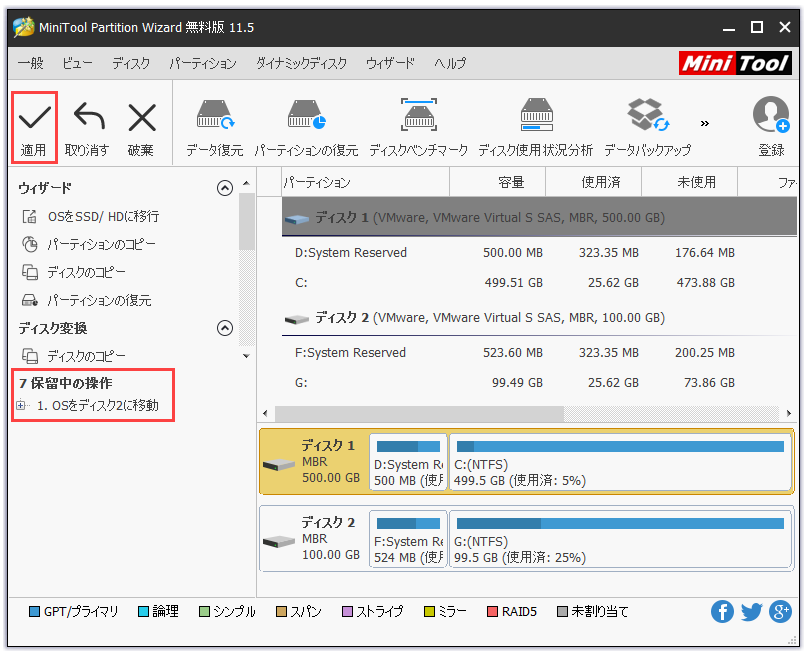Select ディスク 1 row in partition list
Image resolution: width=808 pixels, height=655 pixels.
539,217
